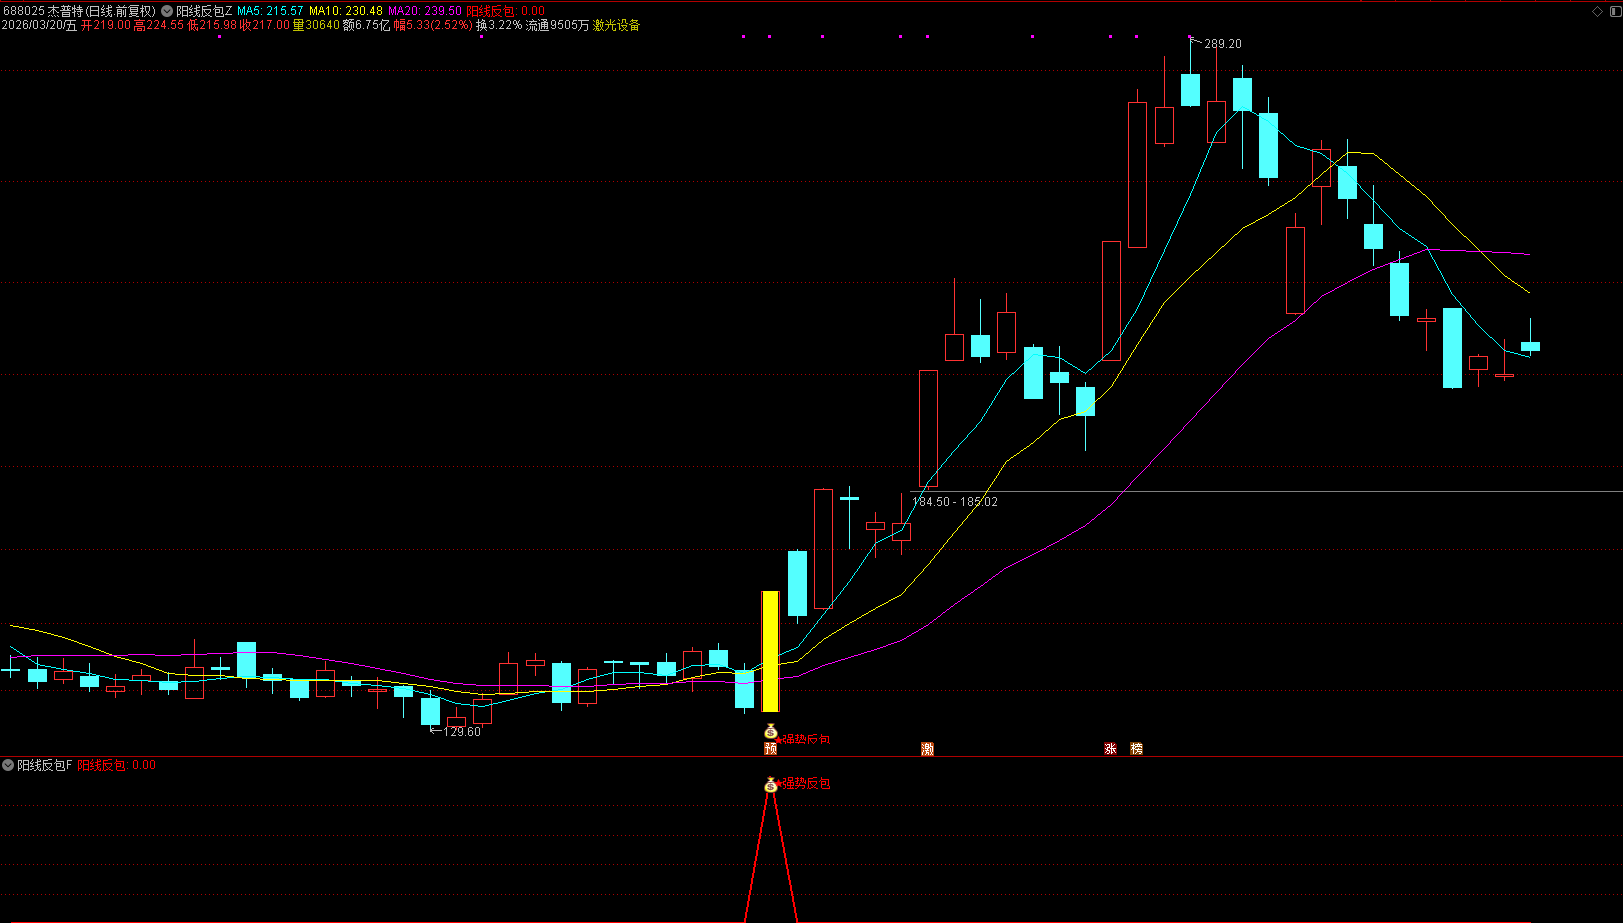Click the open price 开219.00
1623x923 pixels.
click(106, 25)
